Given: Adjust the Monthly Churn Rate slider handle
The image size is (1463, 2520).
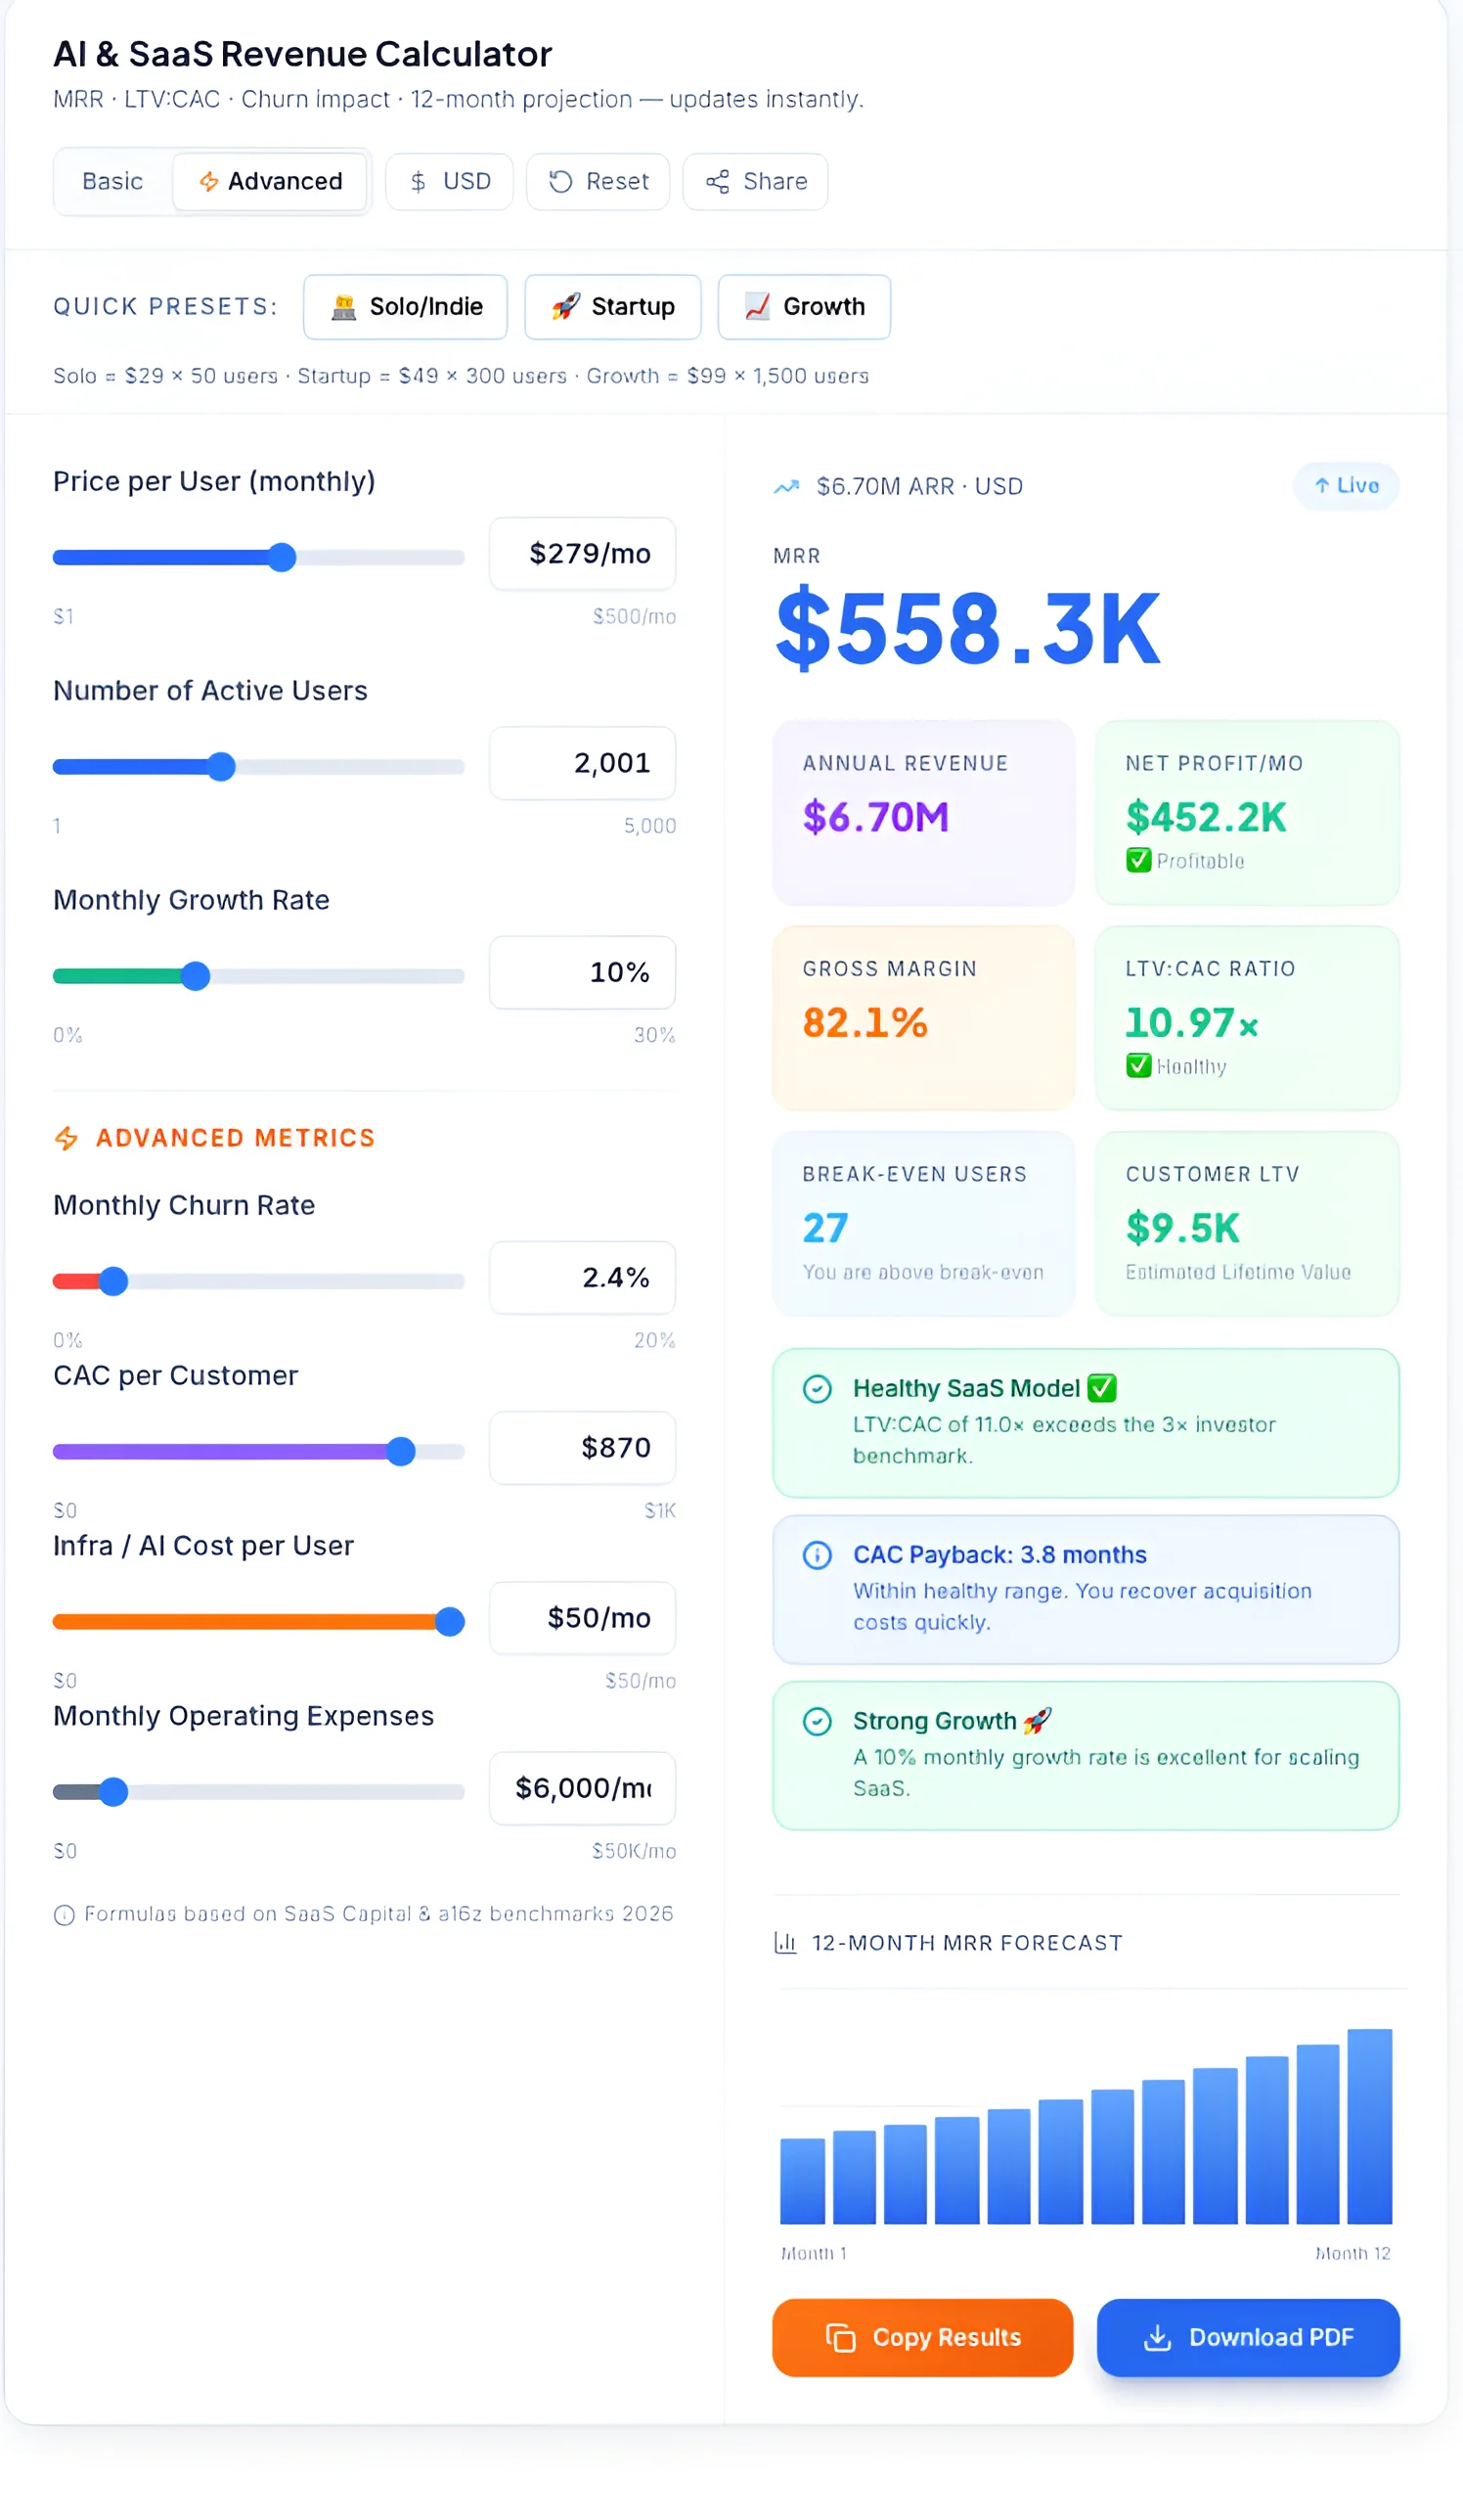Looking at the screenshot, I should pos(113,1281).
